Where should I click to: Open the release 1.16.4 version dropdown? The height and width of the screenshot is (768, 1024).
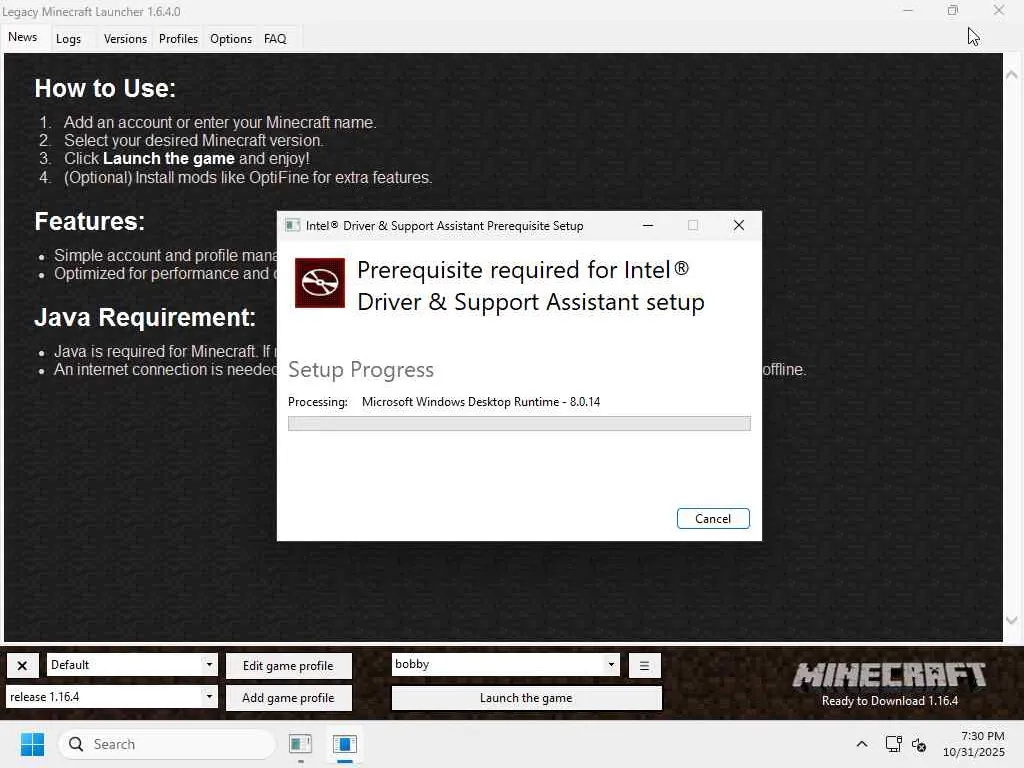tap(209, 697)
